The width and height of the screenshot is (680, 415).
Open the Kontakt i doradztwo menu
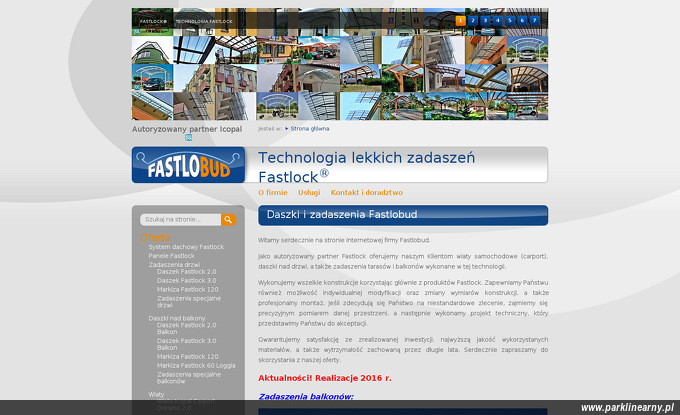click(366, 193)
